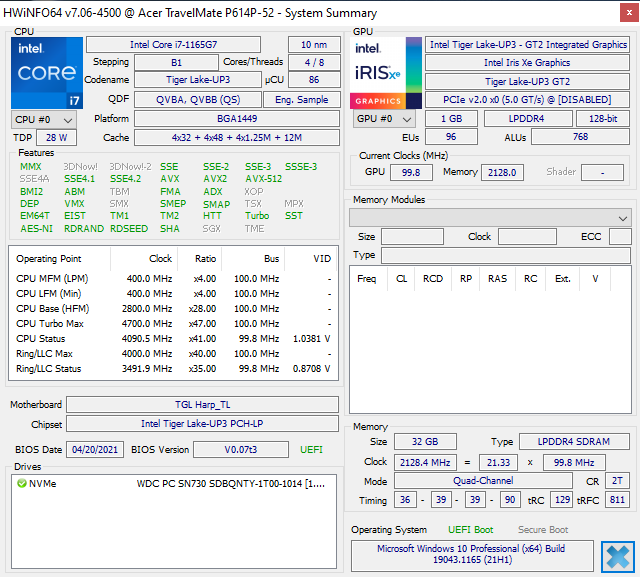This screenshot has height=577, width=640.
Task: Click the green NVMe drive status icon
Action: click(22, 484)
